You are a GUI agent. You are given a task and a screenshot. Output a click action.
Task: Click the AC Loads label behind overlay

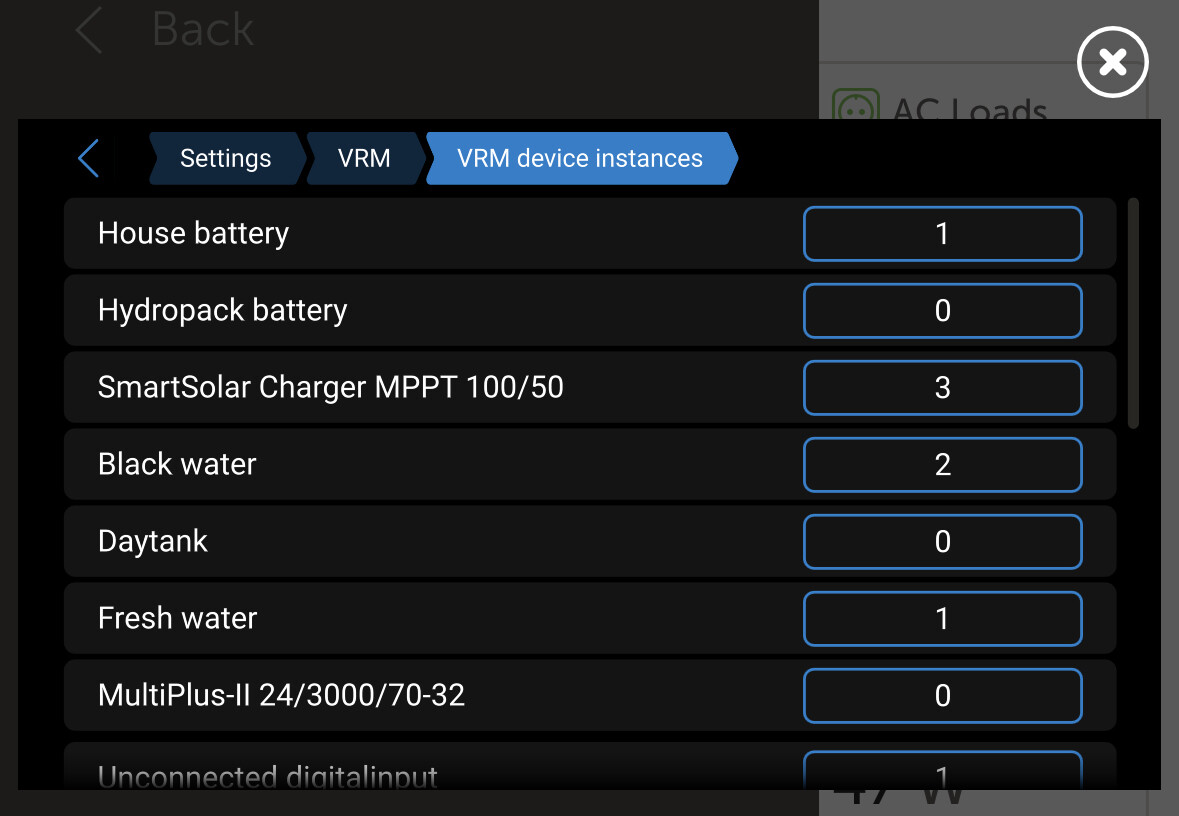969,108
